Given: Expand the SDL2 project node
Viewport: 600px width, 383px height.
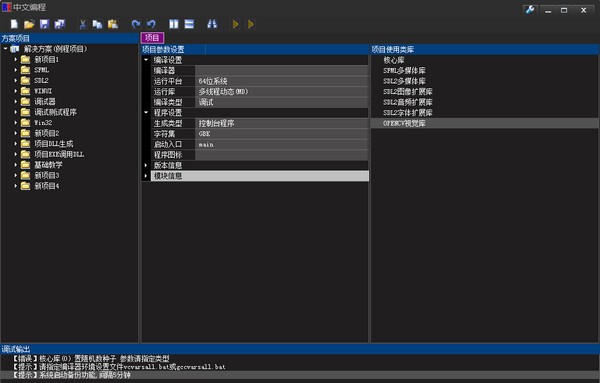Looking at the screenshot, I should point(16,81).
